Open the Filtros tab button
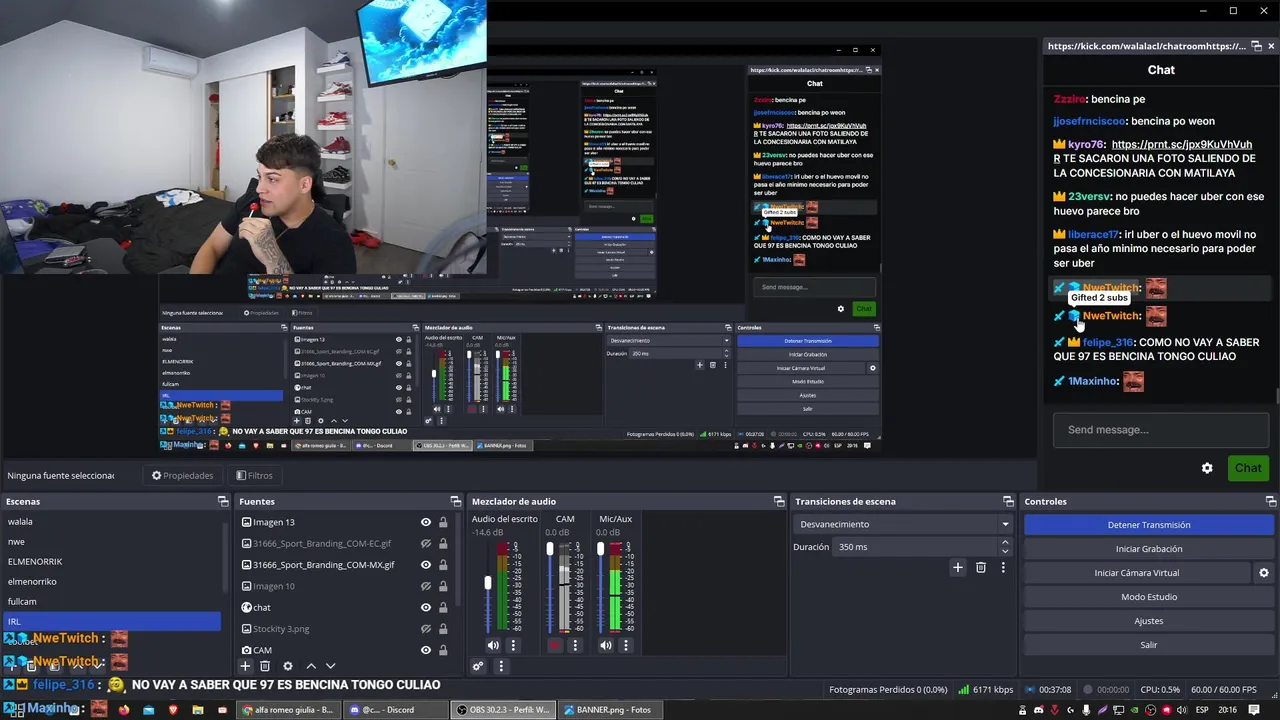The width and height of the screenshot is (1280, 720). click(254, 475)
